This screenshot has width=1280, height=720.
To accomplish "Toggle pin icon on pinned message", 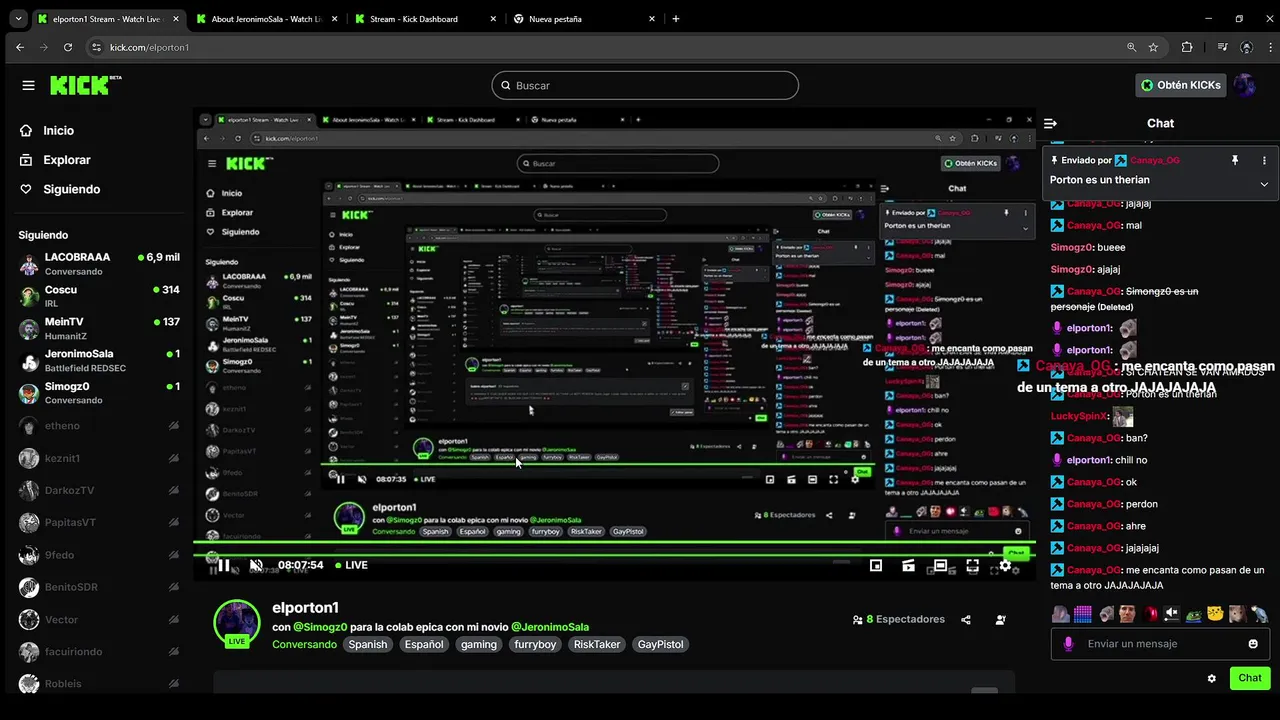I will (x=1235, y=160).
